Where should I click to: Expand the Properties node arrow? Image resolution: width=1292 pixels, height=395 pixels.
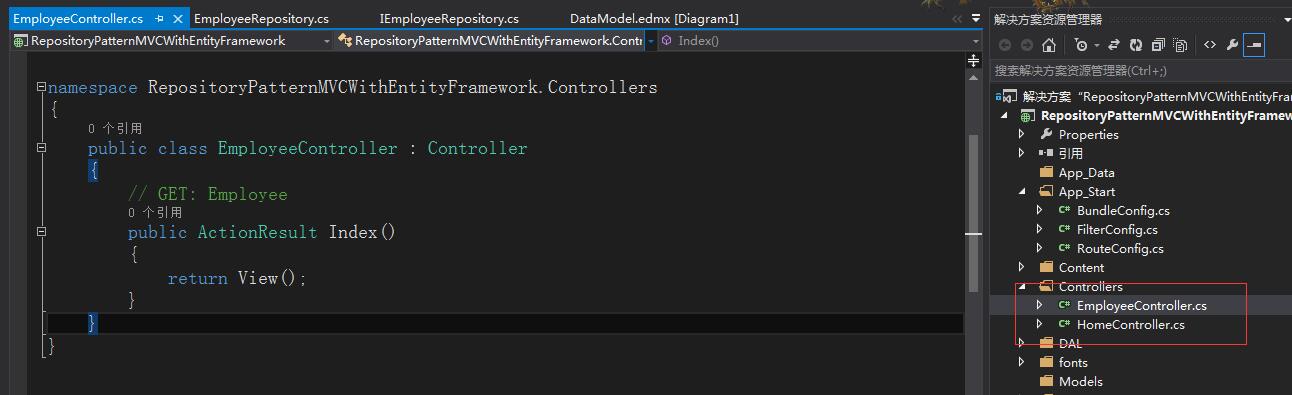coord(1021,134)
